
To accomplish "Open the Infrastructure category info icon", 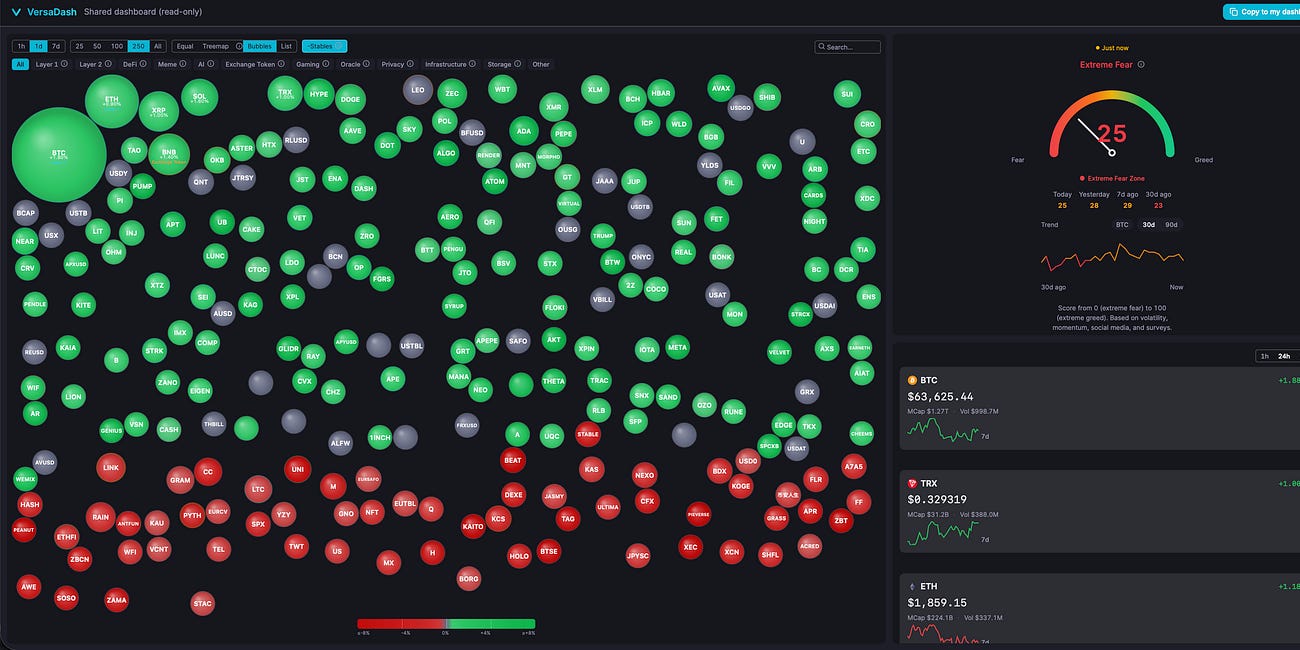I will coord(472,63).
